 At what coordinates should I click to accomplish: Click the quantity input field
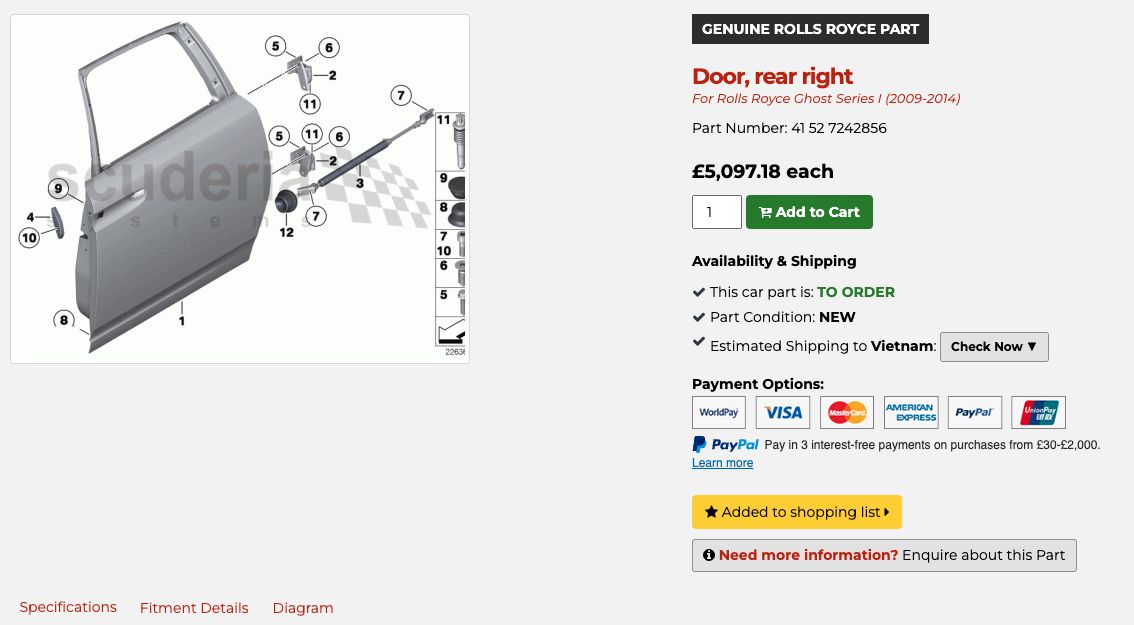point(716,212)
